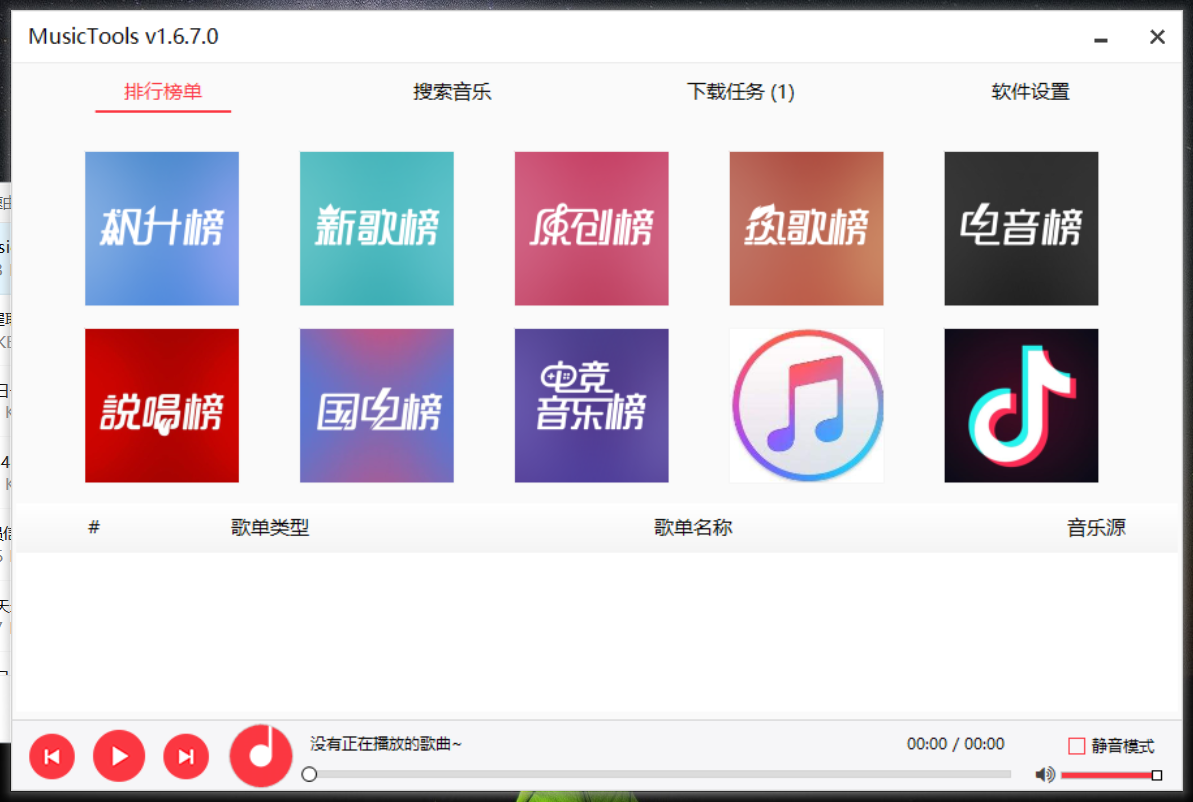Open the 原创榜 chart tile
Viewport: 1193px width, 802px height.
click(591, 228)
